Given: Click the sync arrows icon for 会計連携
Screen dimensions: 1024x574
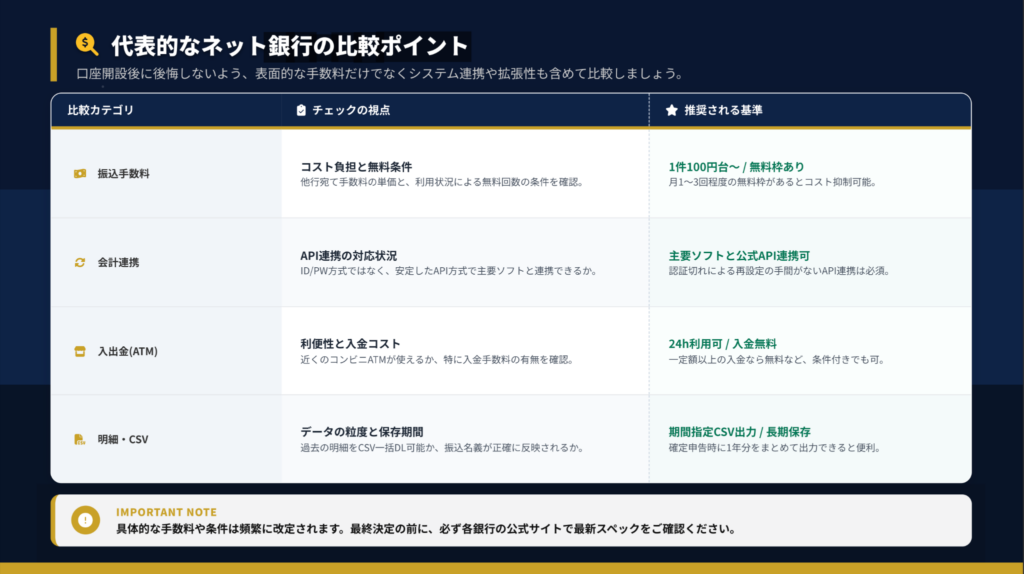Looking at the screenshot, I should point(80,262).
